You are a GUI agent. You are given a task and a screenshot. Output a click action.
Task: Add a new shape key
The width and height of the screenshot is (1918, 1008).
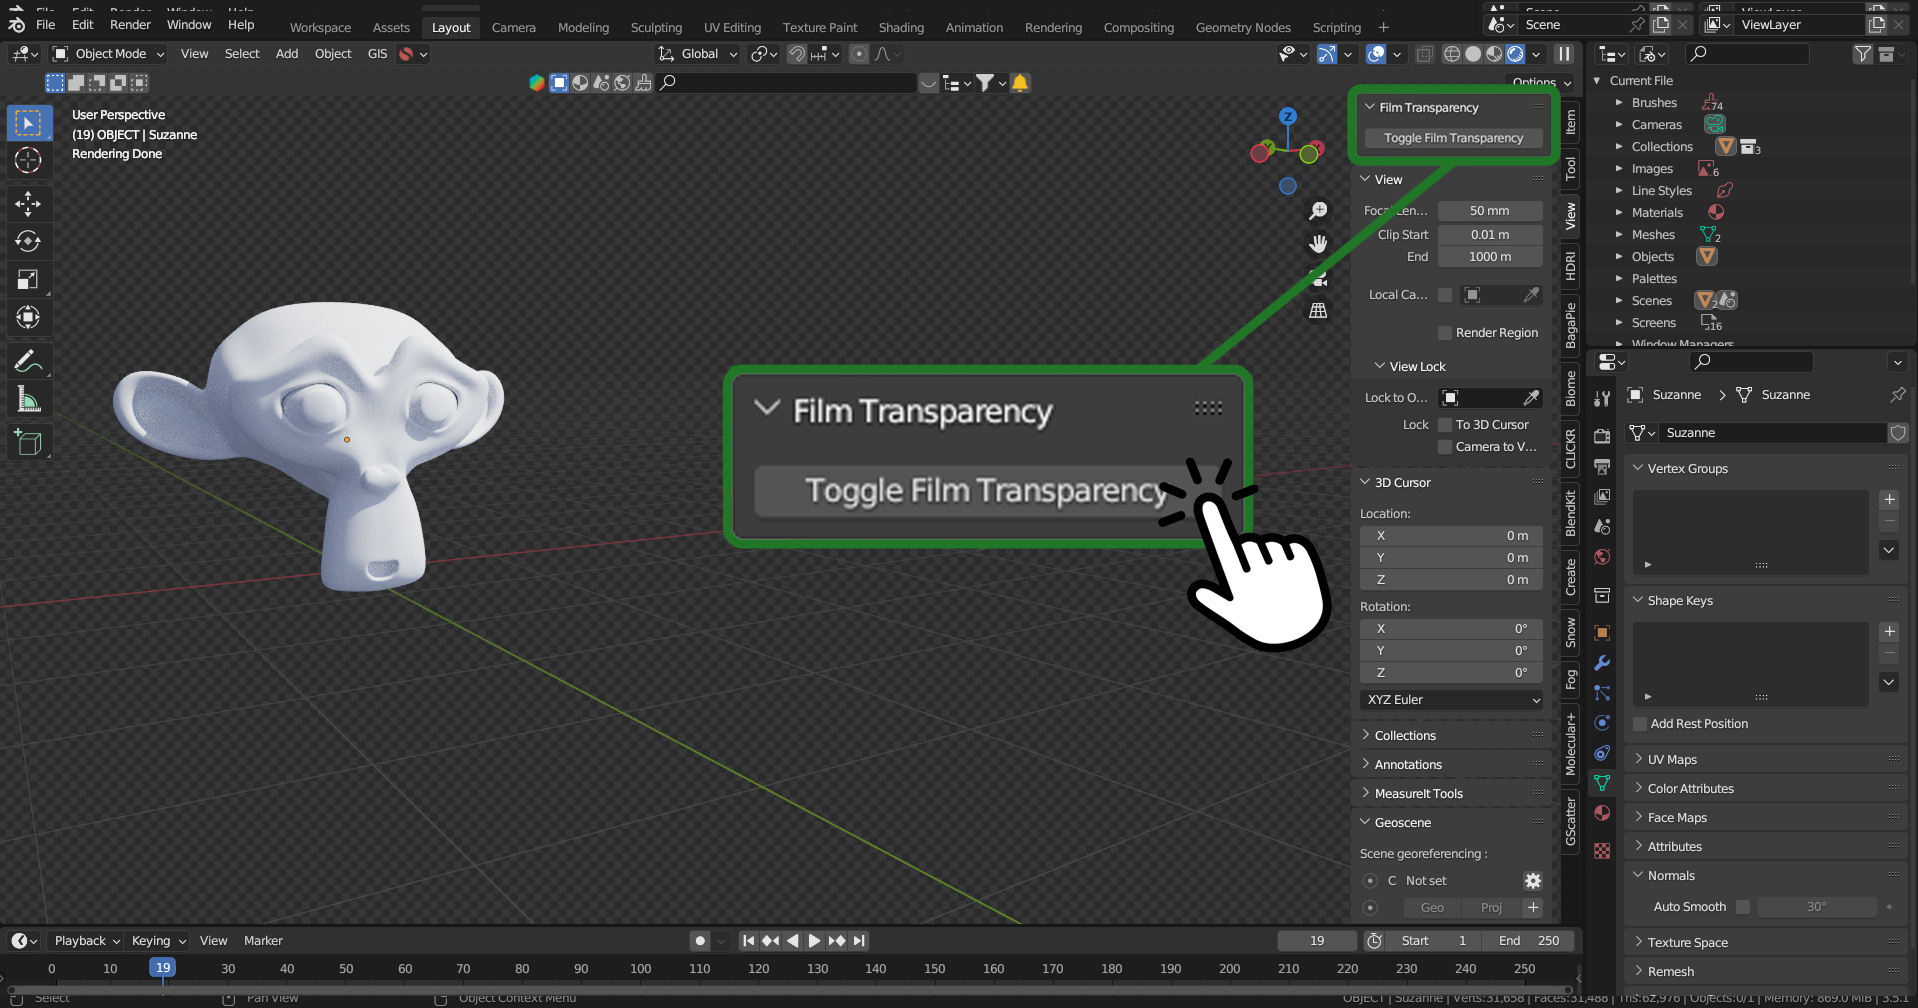pyautogui.click(x=1889, y=632)
